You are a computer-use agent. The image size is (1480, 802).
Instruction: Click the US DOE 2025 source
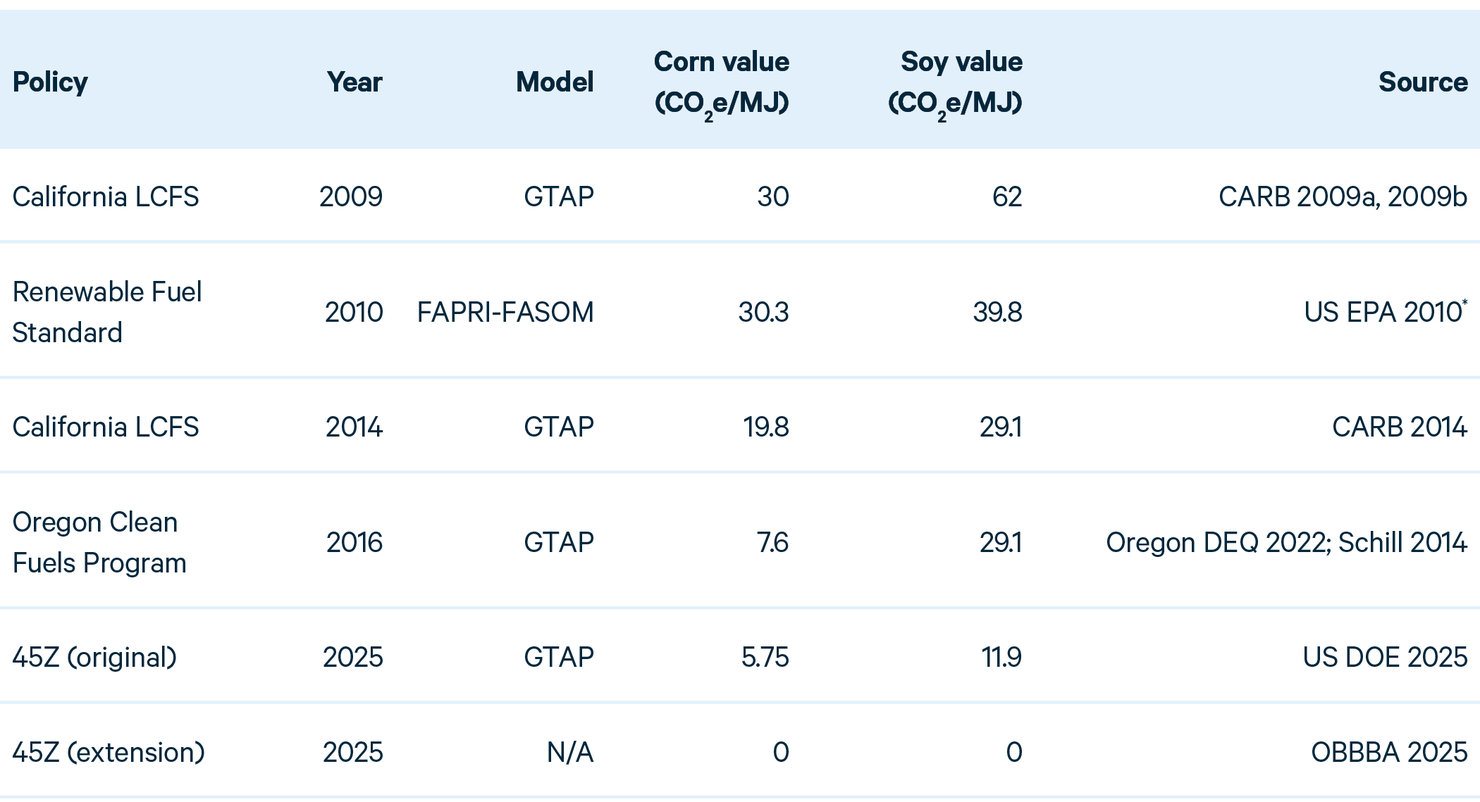pos(1384,657)
